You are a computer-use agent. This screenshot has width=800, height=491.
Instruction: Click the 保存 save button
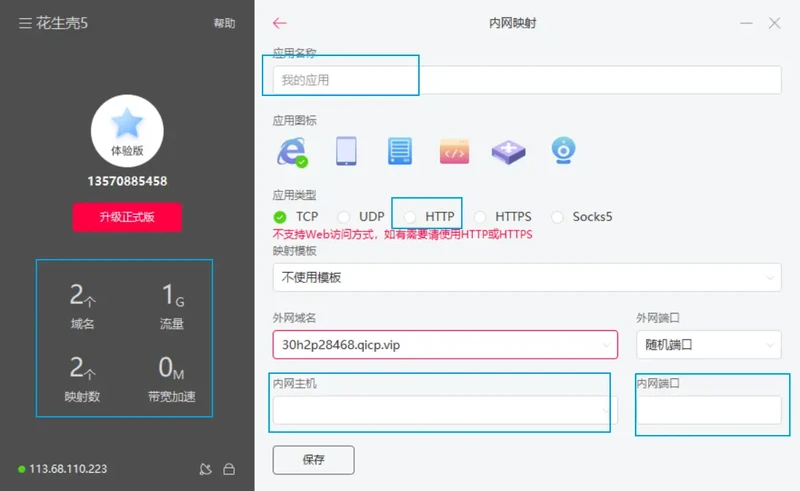(313, 460)
